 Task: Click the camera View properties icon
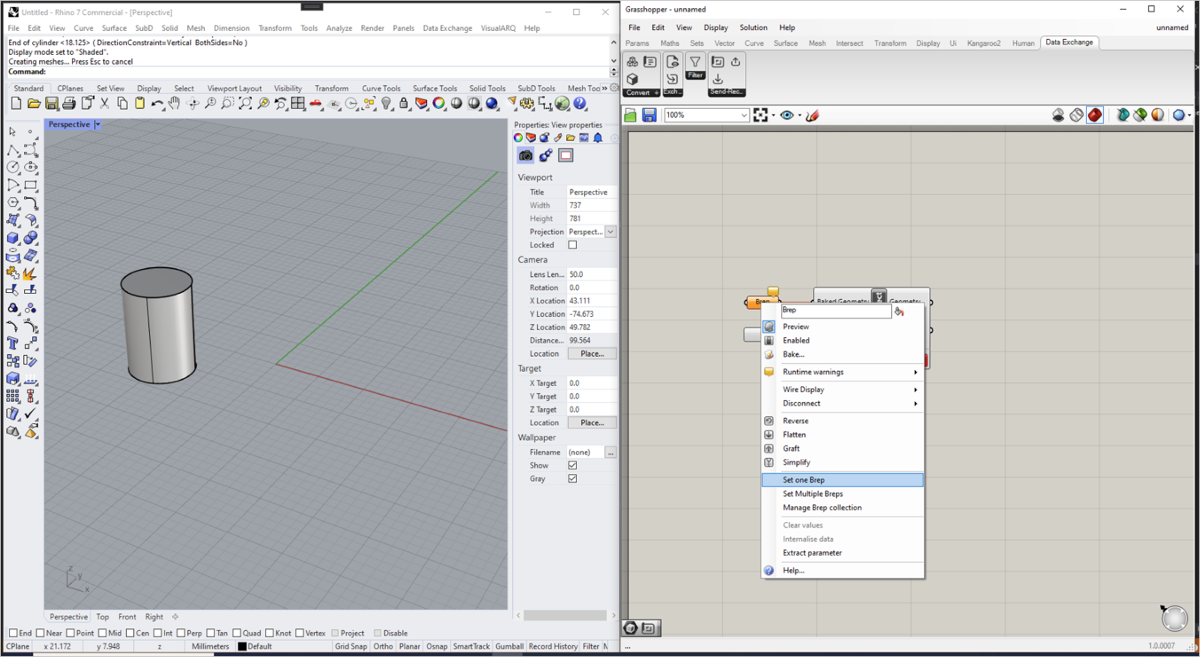tap(525, 155)
